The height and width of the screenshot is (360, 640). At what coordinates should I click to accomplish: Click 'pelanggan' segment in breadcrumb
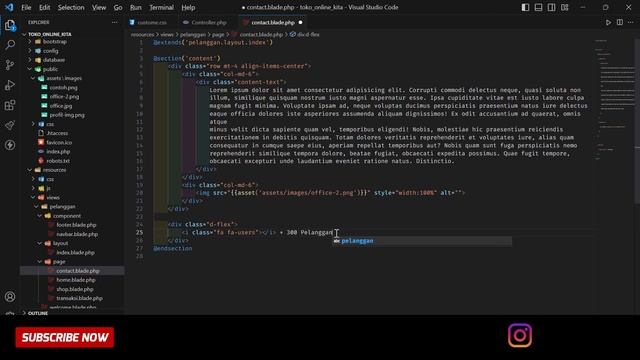click(x=193, y=35)
